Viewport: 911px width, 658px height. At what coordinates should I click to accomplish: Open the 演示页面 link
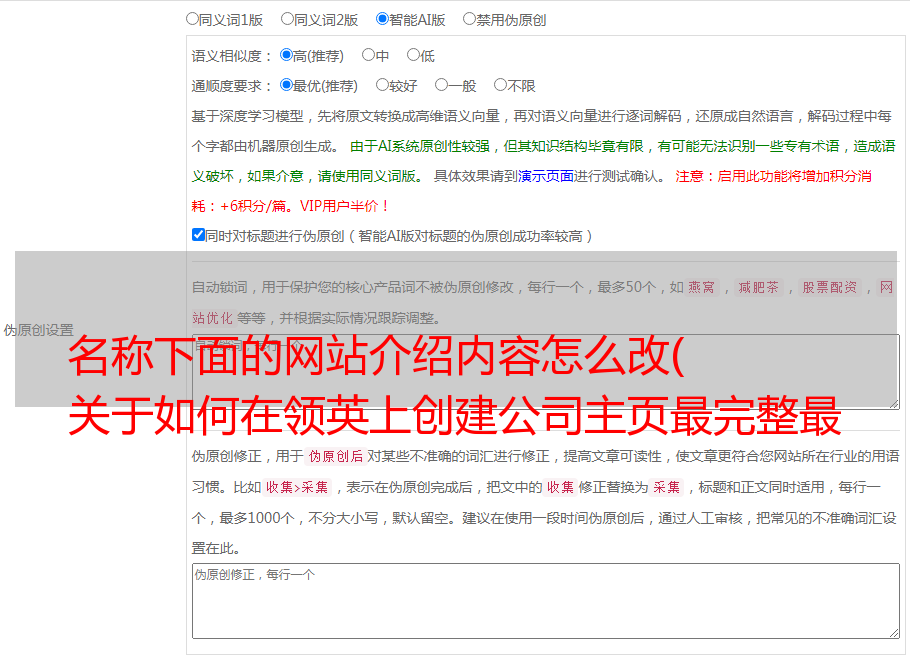tap(546, 176)
